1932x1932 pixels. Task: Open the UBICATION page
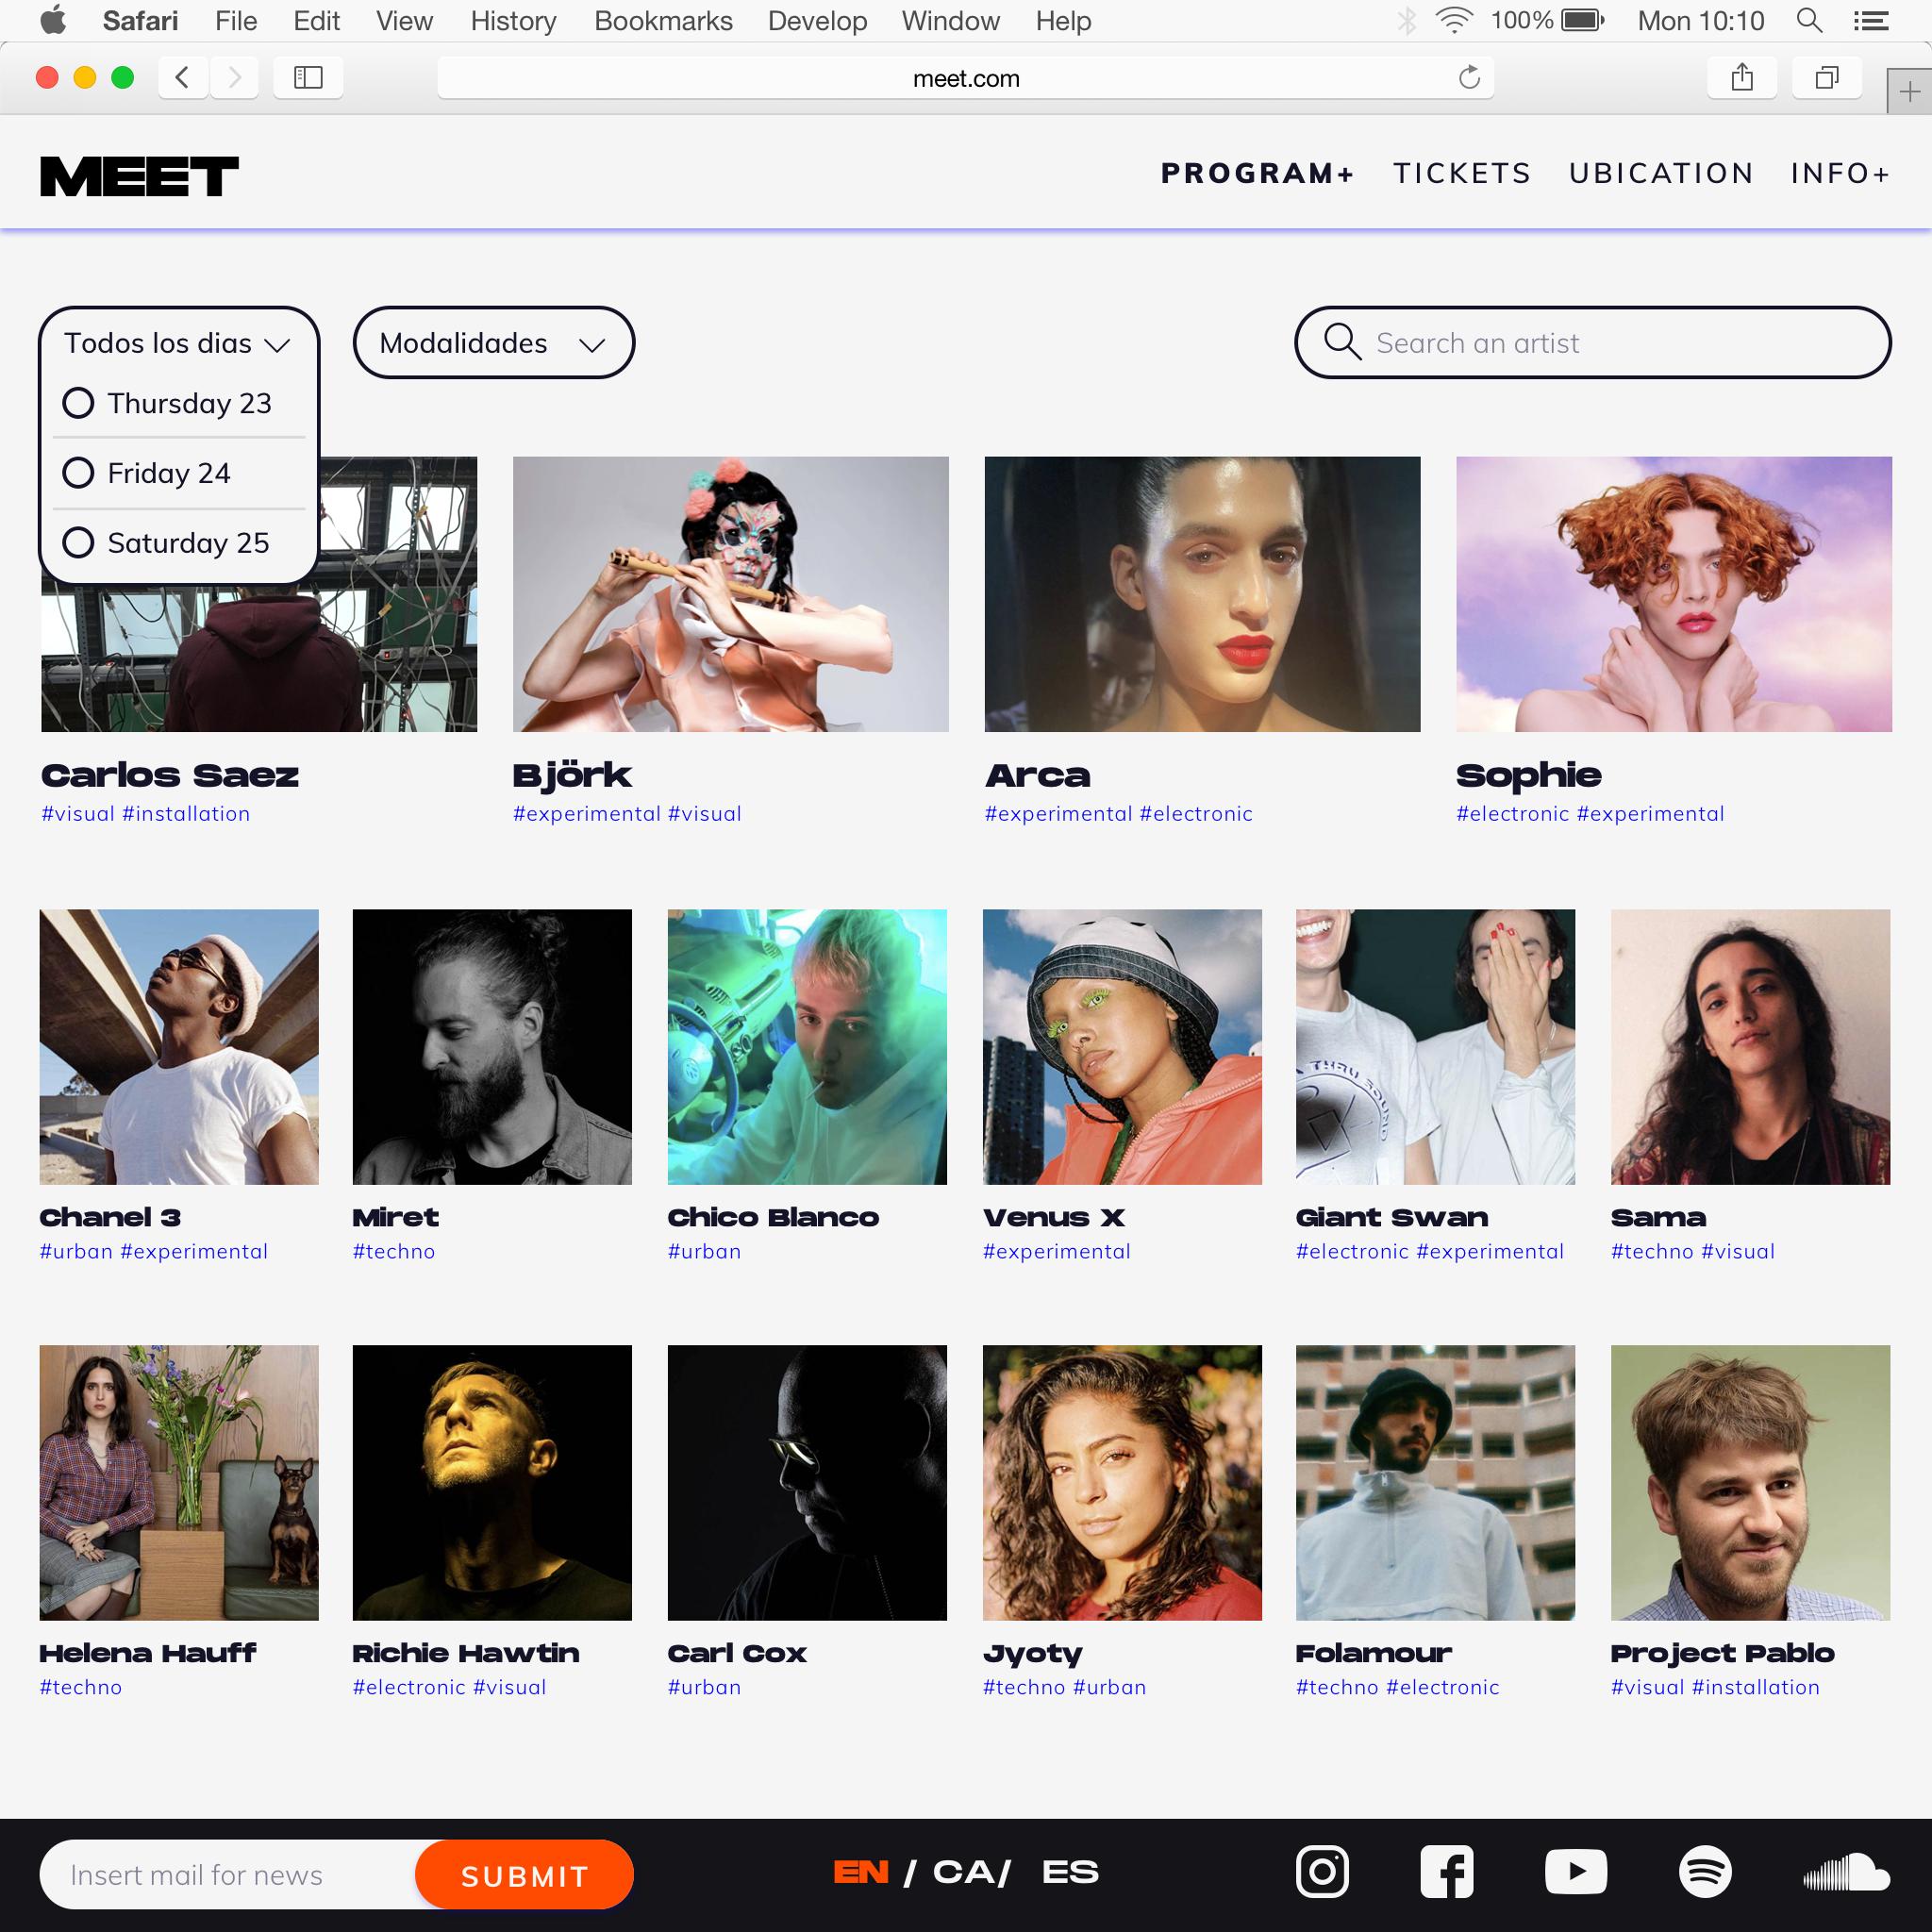tap(1661, 173)
